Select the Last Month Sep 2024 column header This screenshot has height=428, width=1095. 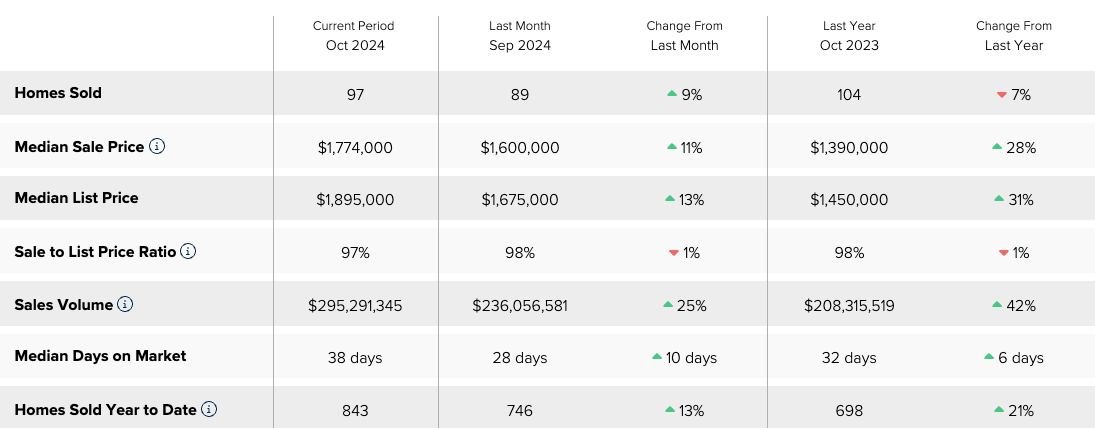click(x=520, y=36)
